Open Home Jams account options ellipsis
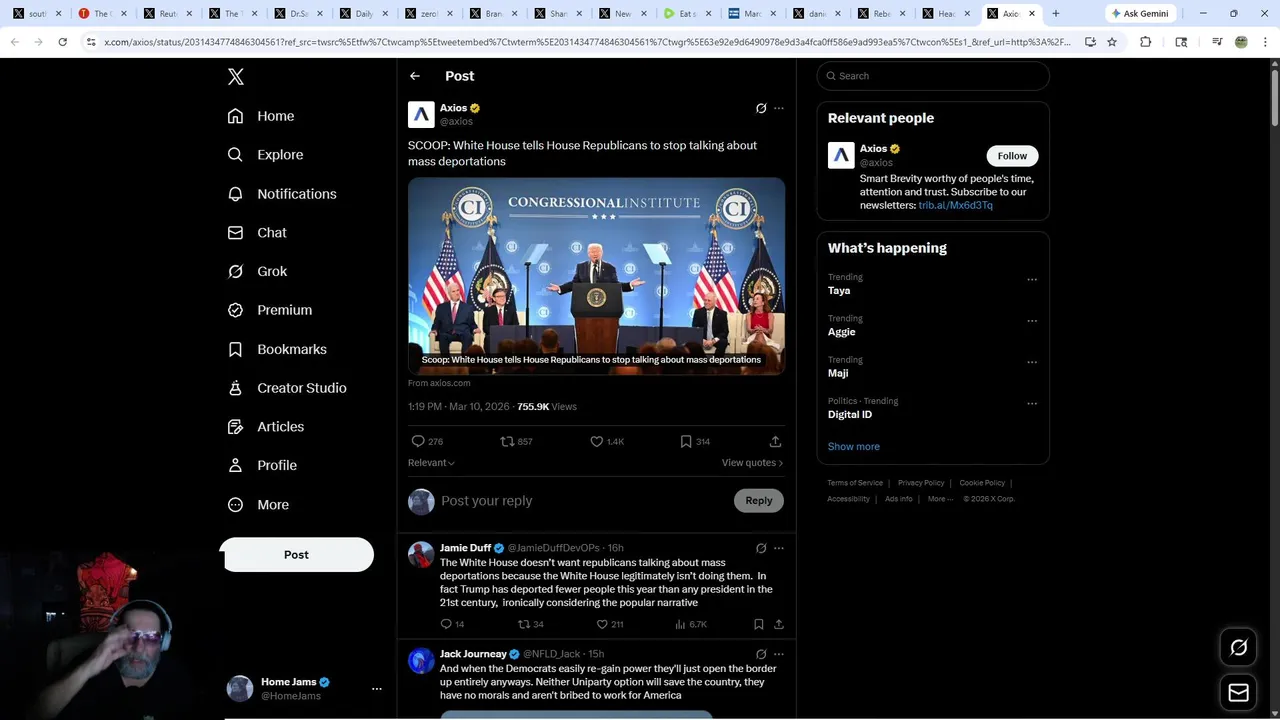The width and height of the screenshot is (1280, 720). [x=377, y=689]
